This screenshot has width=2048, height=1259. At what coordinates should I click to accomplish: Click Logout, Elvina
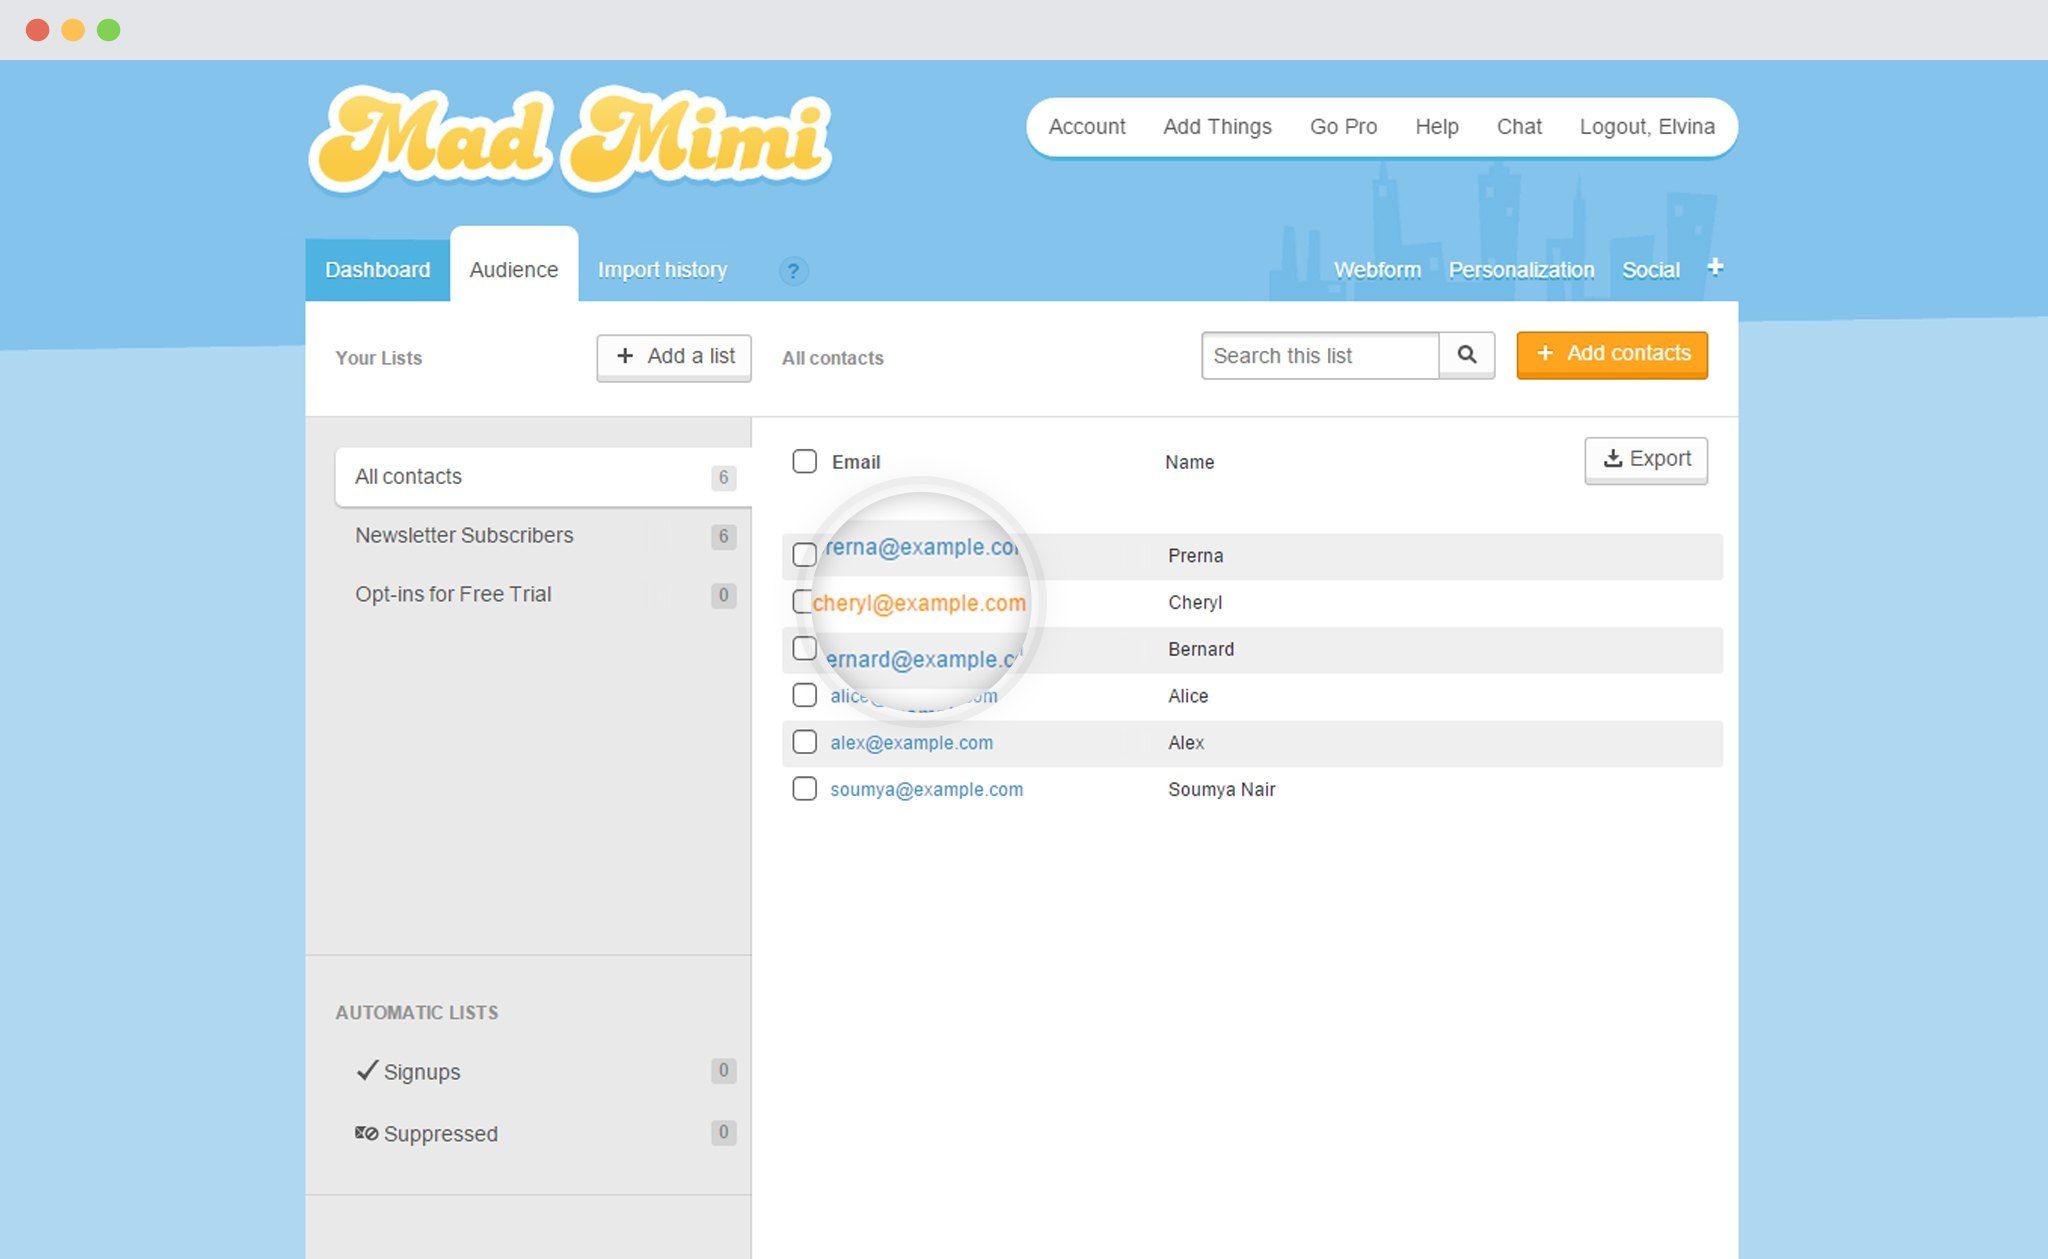[1647, 127]
